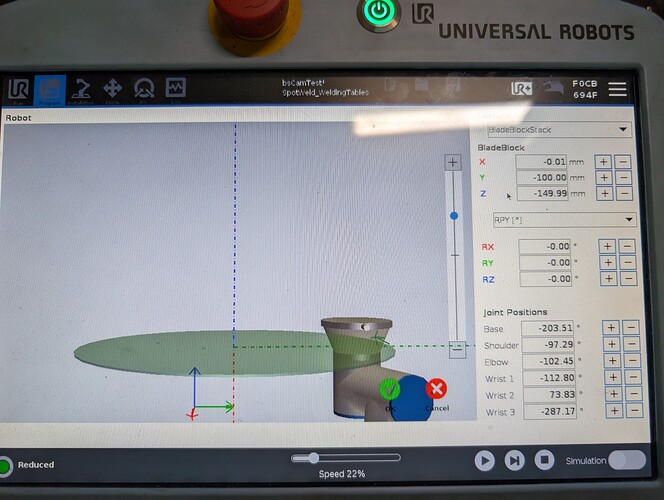This screenshot has height=500, width=664.
Task: Edit the Elbow joint value -102.45
Action: pyautogui.click(x=549, y=361)
